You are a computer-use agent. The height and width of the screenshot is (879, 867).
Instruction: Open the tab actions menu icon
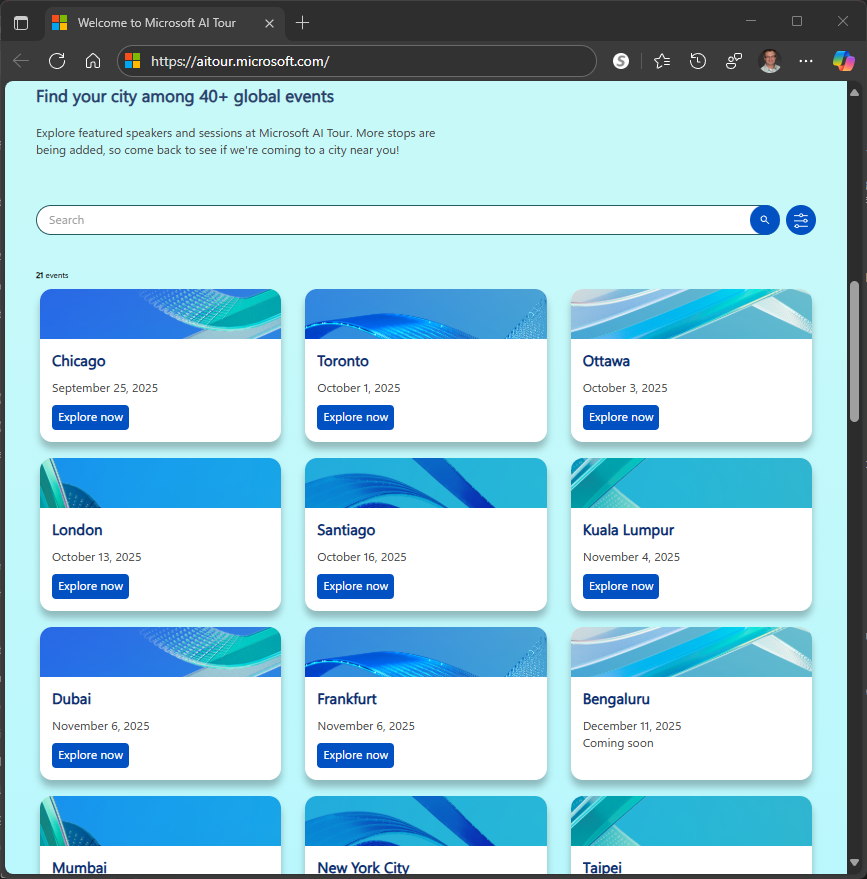click(x=21, y=23)
